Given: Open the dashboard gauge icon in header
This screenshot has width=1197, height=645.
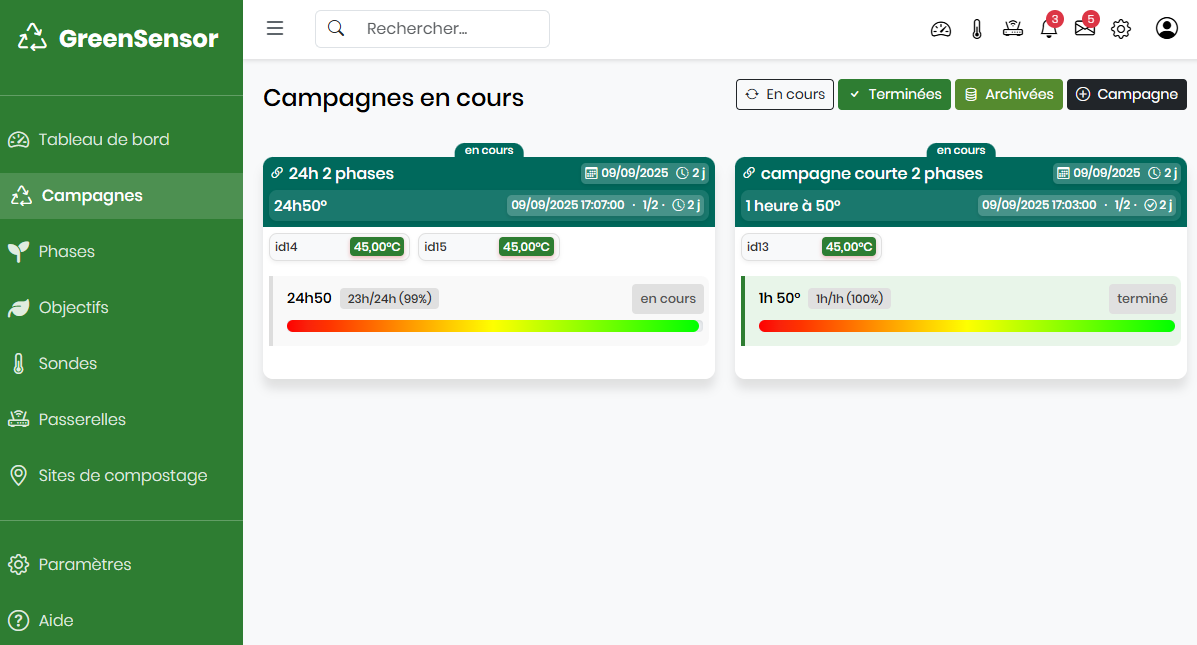Looking at the screenshot, I should [941, 28].
